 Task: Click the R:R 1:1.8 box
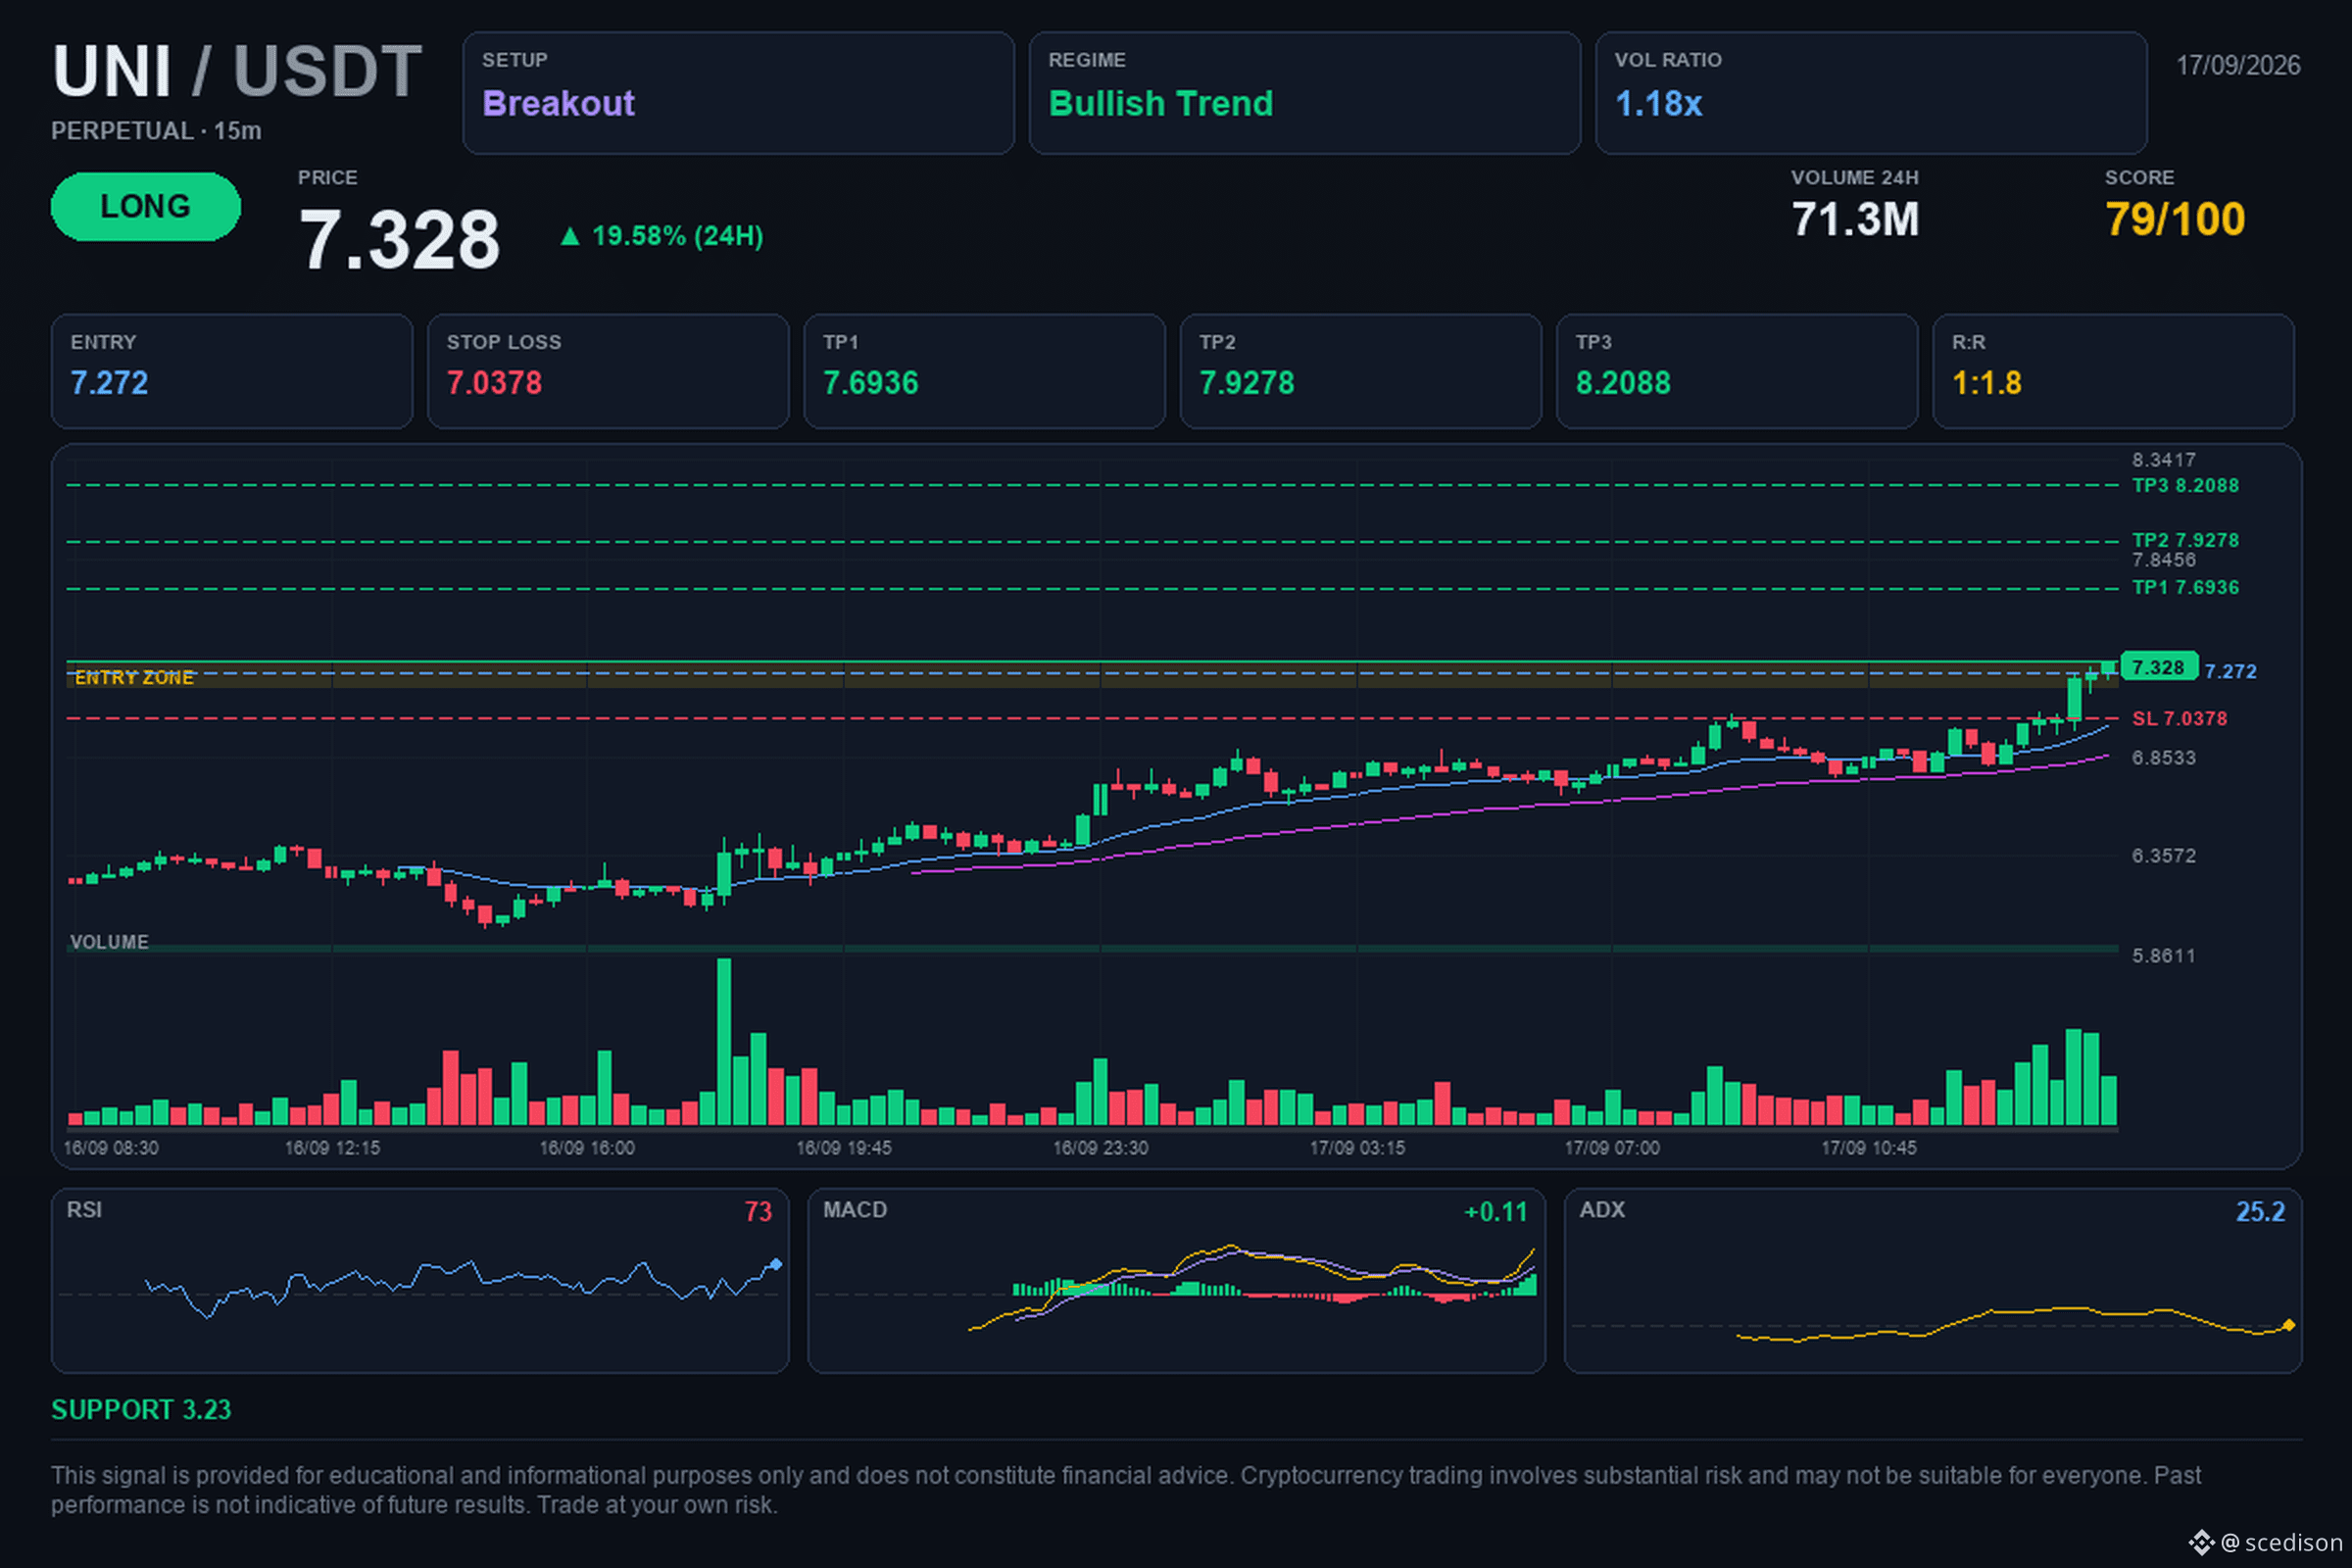point(2113,371)
